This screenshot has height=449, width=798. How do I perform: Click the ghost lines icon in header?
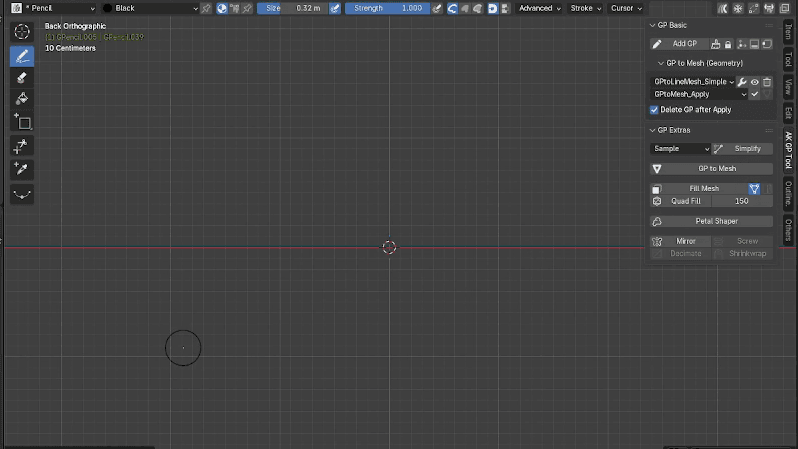click(722, 8)
